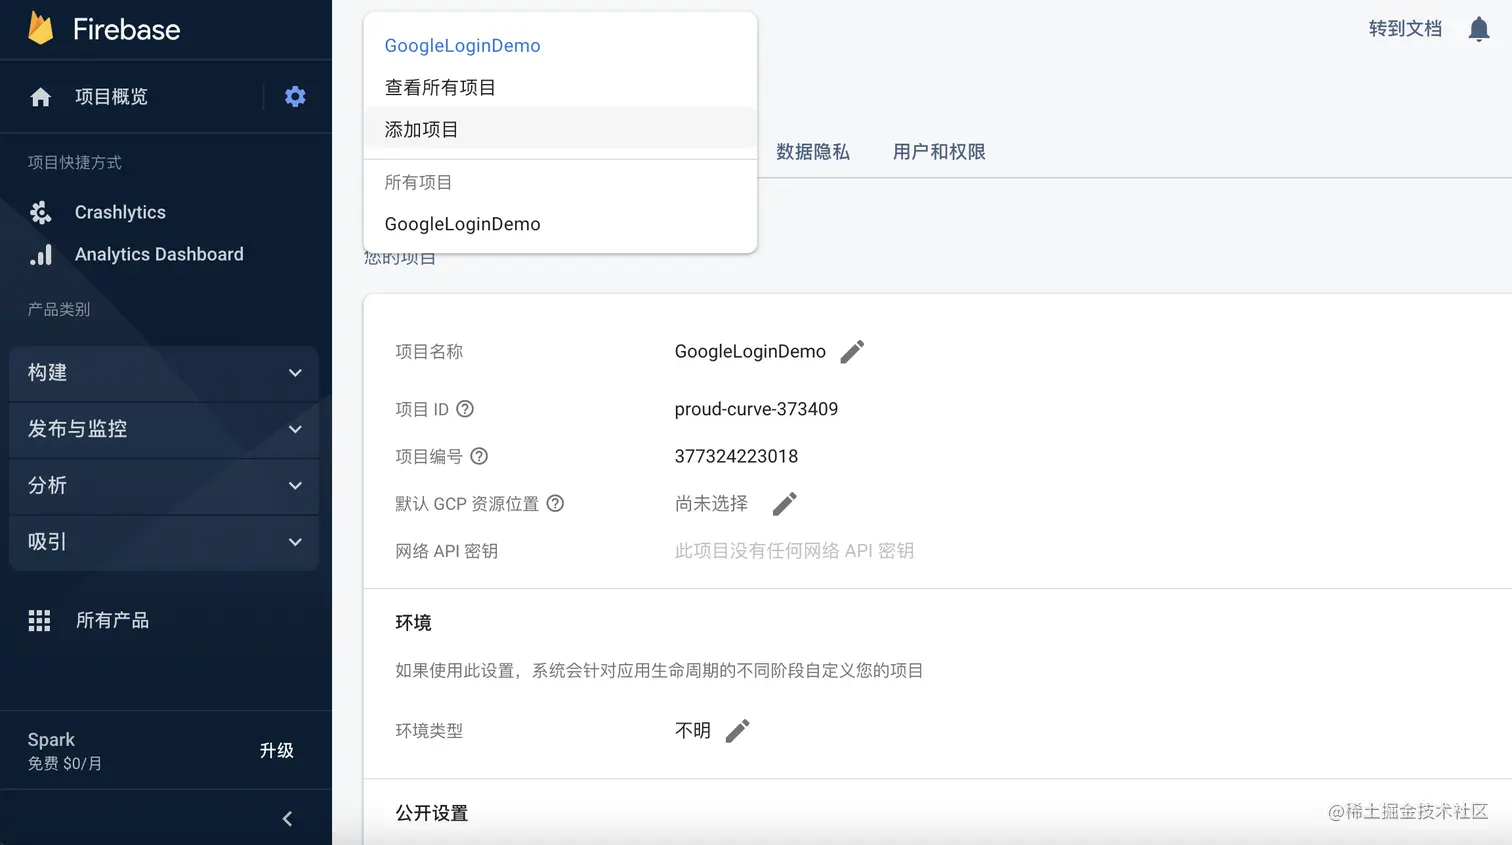
Task: Click the 所有项目 header in the dropdown
Action: (418, 183)
